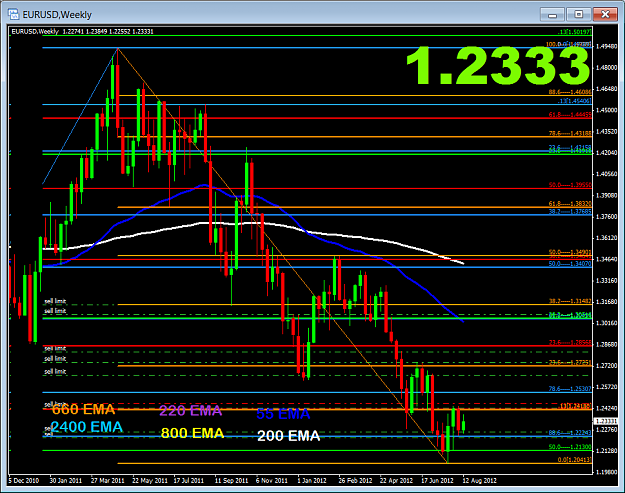The width and height of the screenshot is (625, 493).
Task: Click the 12 Aug 2012 date label
Action: 480,481
